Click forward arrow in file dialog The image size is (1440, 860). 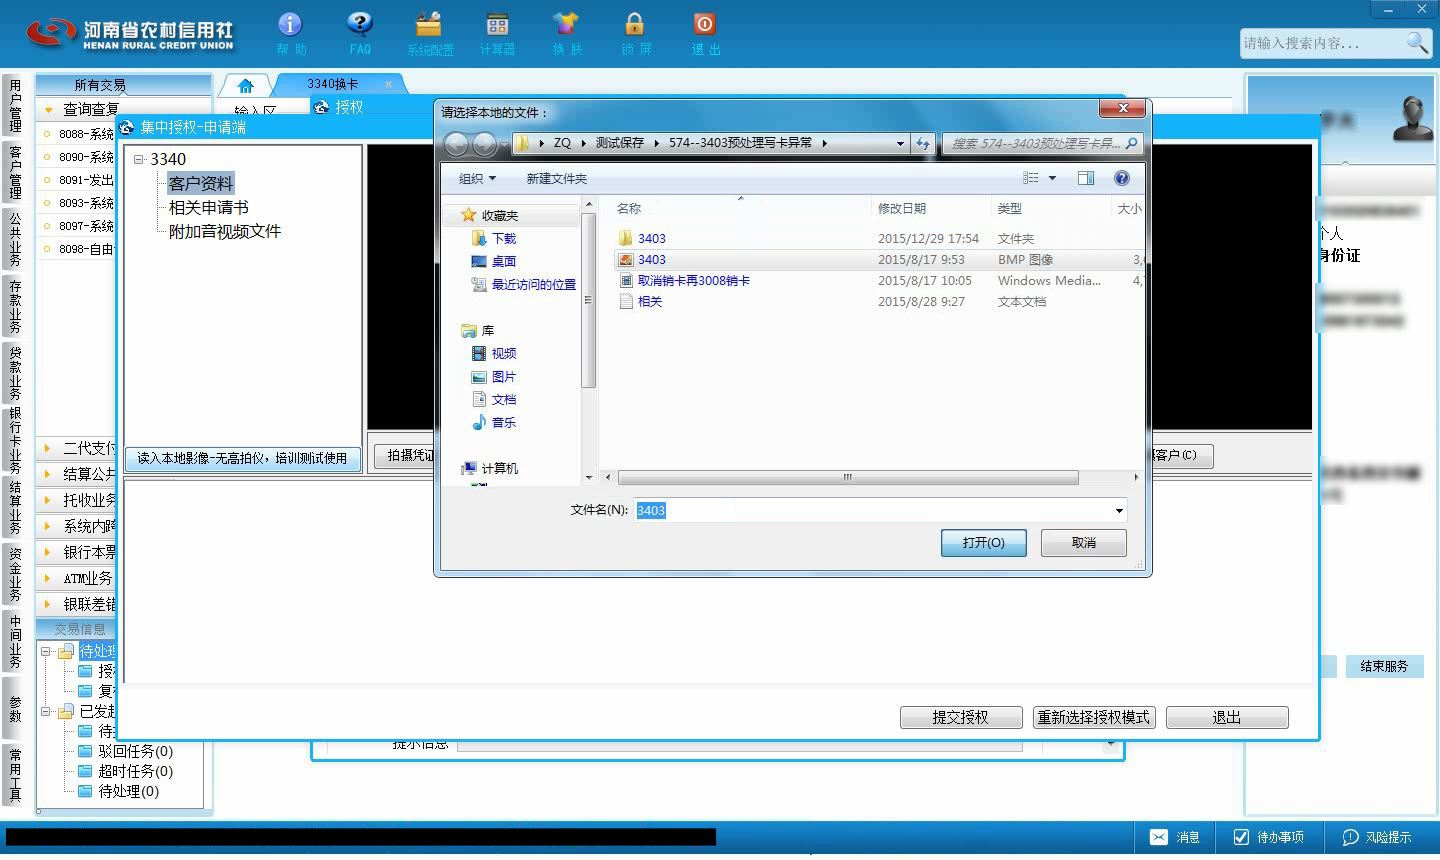[x=484, y=143]
